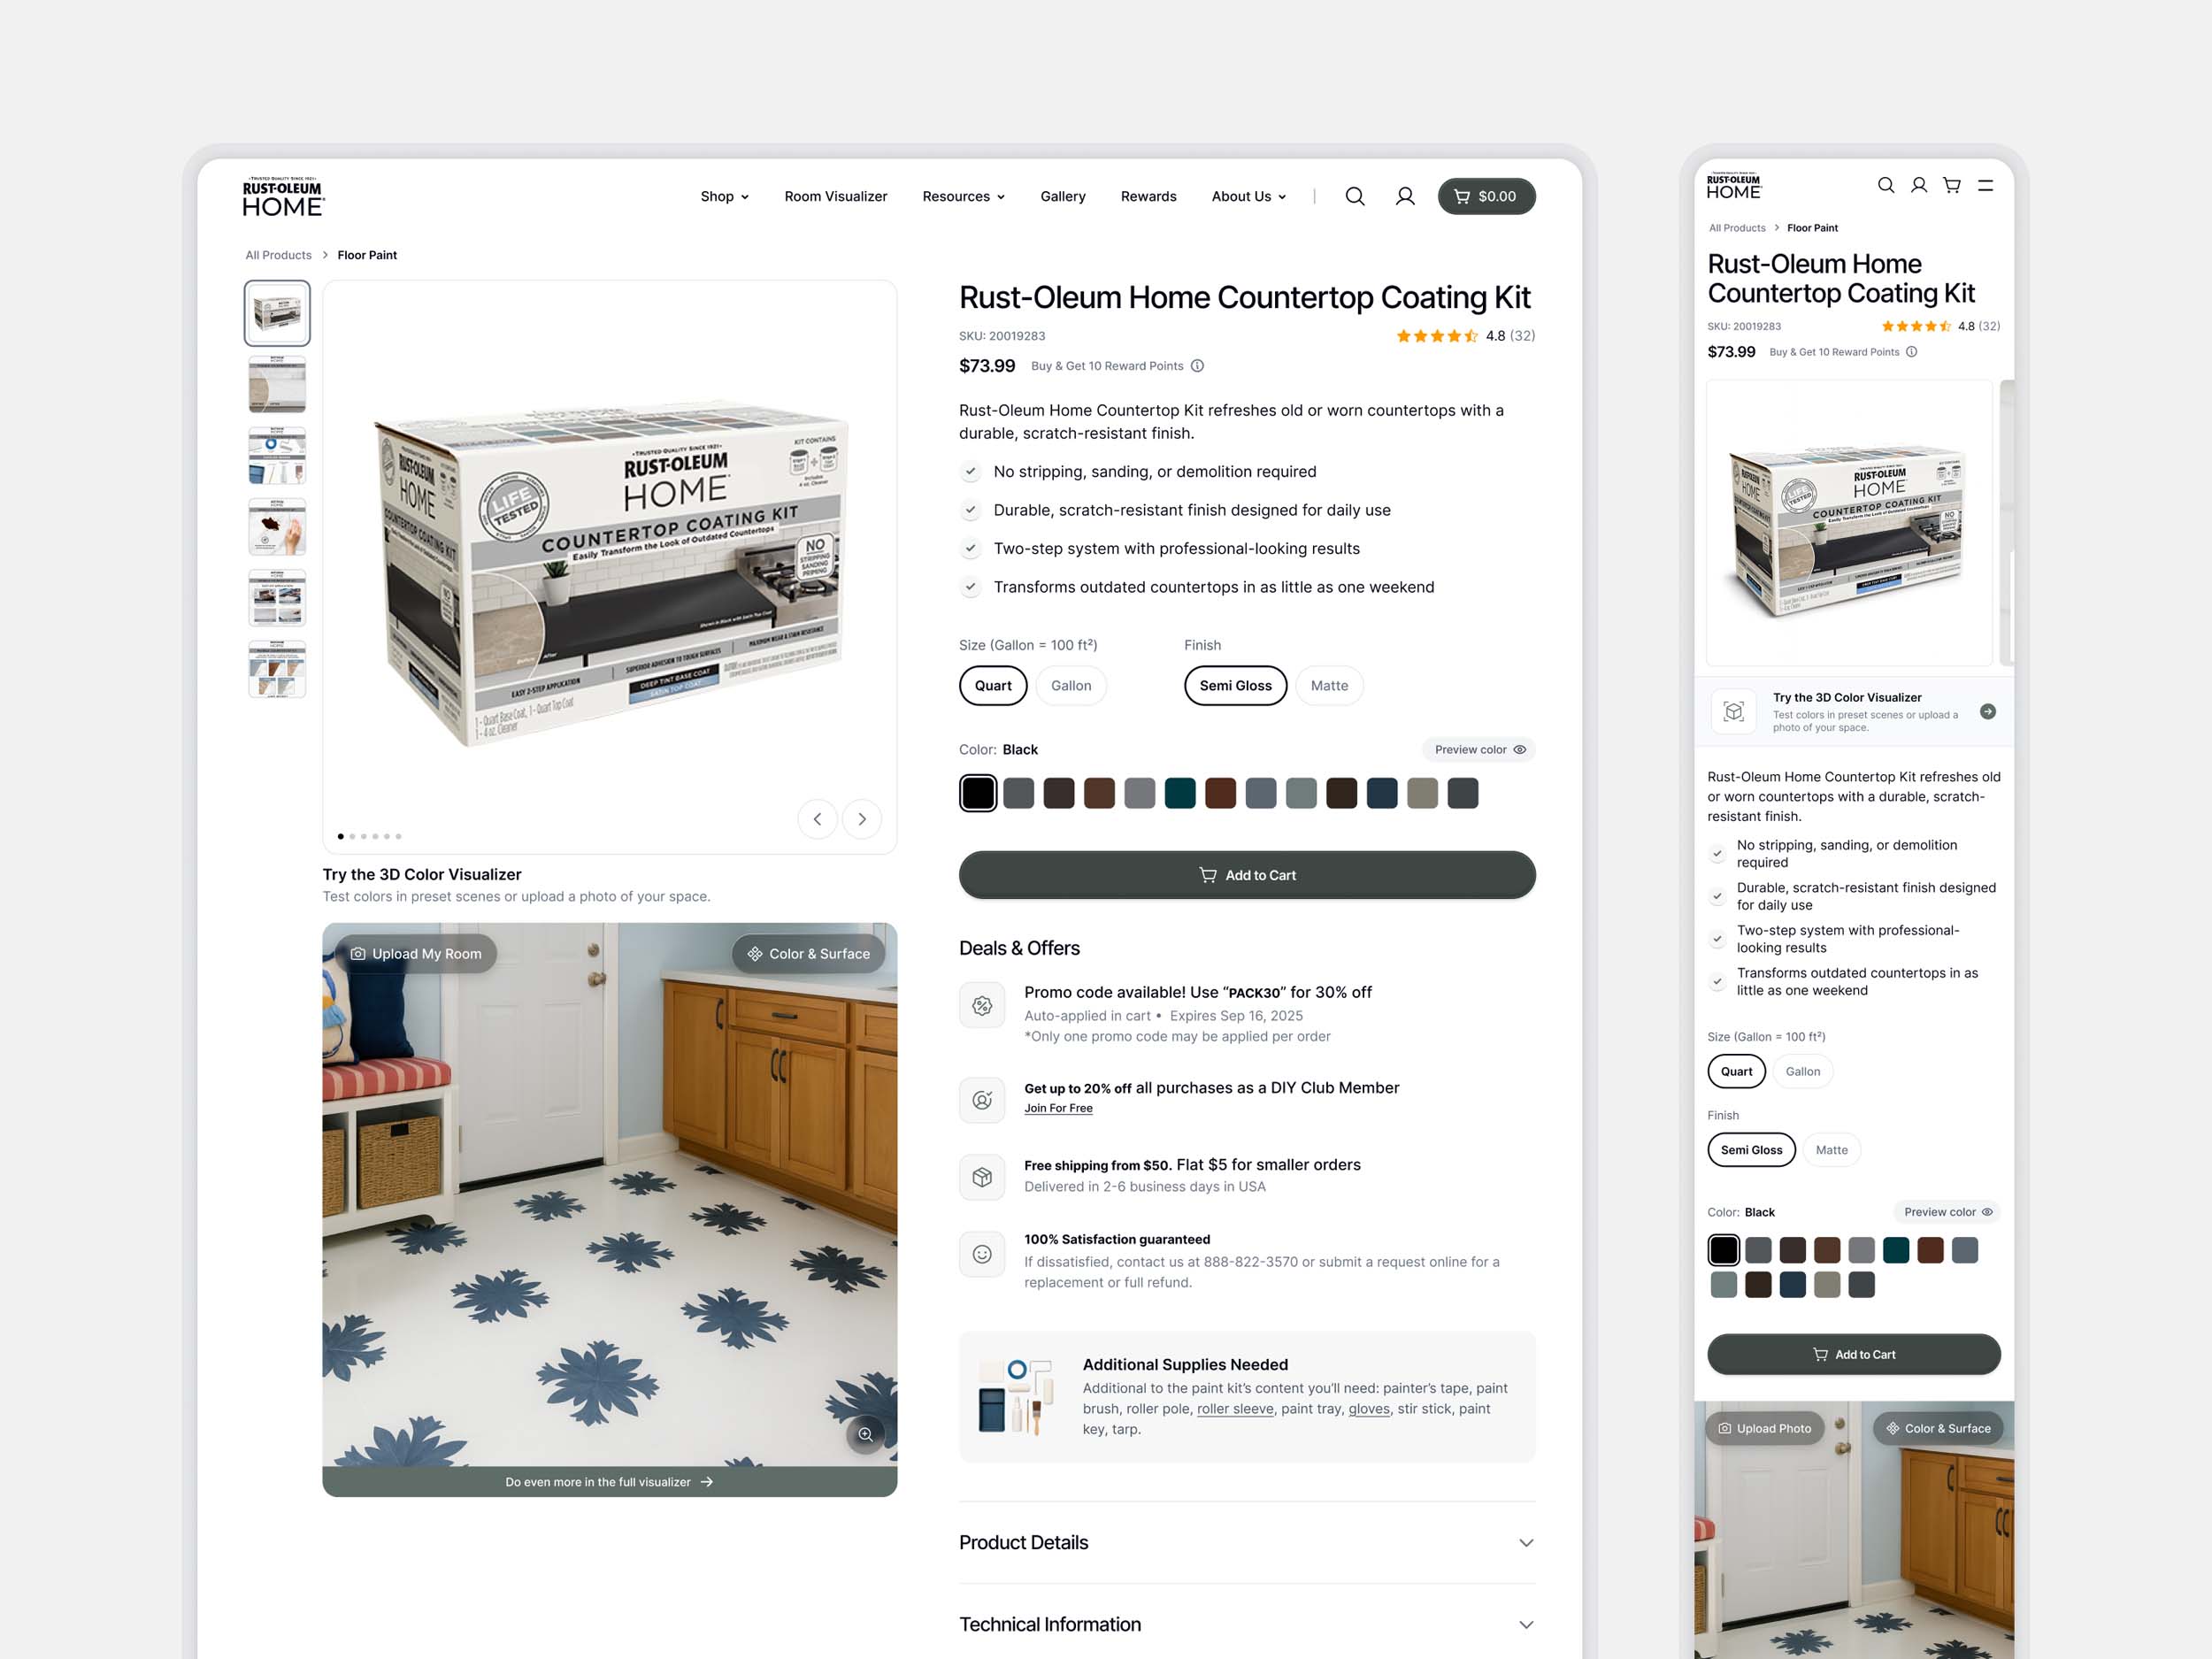The width and height of the screenshot is (2212, 1659).
Task: Show the next product image with the right arrow
Action: [x=861, y=819]
